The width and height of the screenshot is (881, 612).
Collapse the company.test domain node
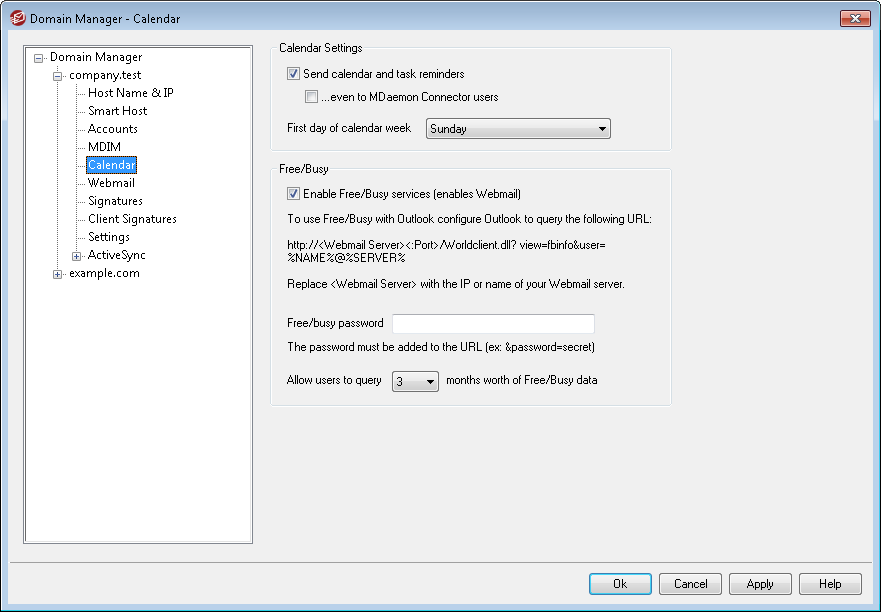pyautogui.click(x=58, y=76)
